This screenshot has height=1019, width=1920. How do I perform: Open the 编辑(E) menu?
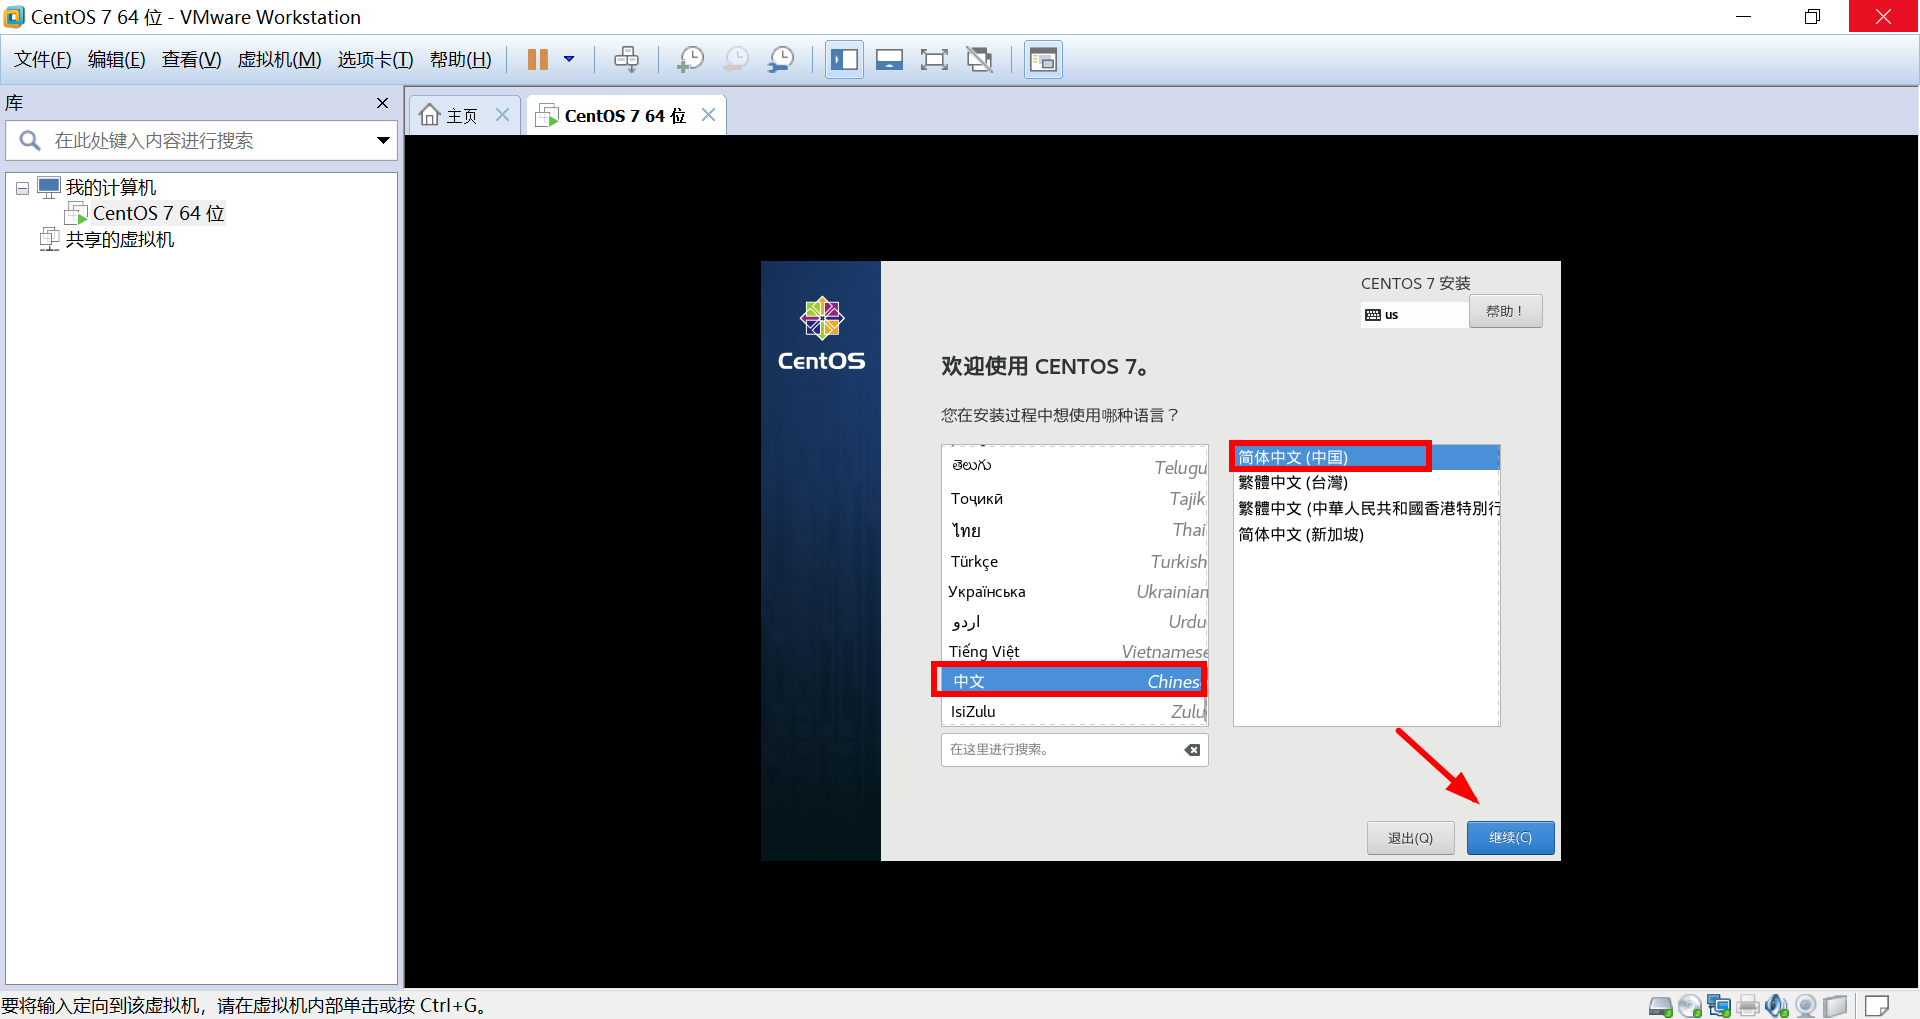point(117,60)
